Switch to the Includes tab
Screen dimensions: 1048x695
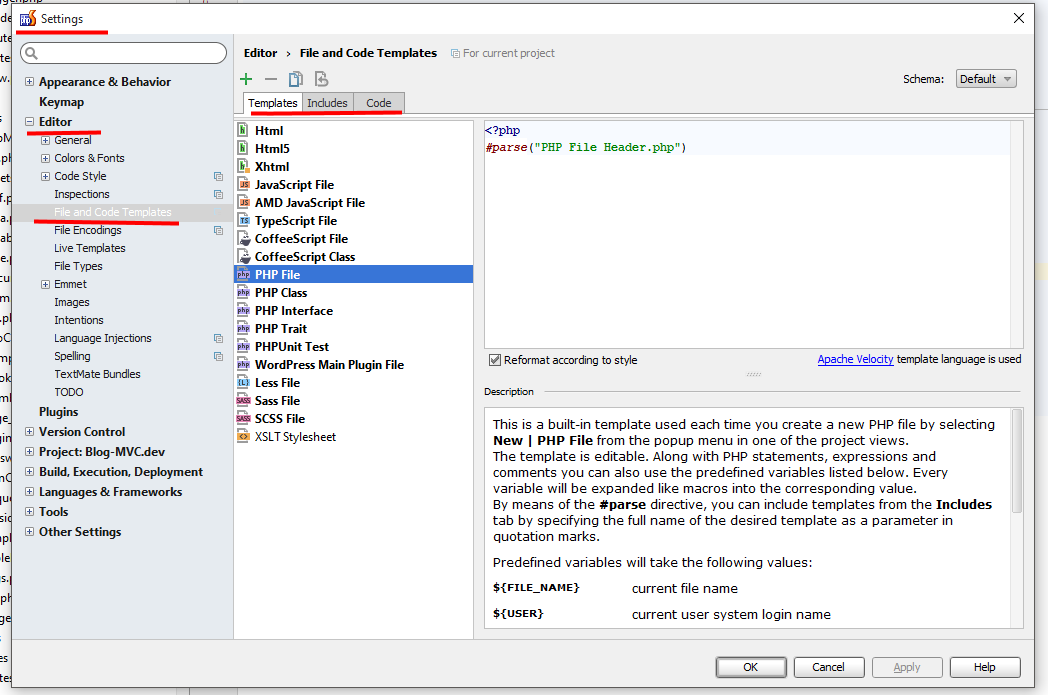point(327,103)
